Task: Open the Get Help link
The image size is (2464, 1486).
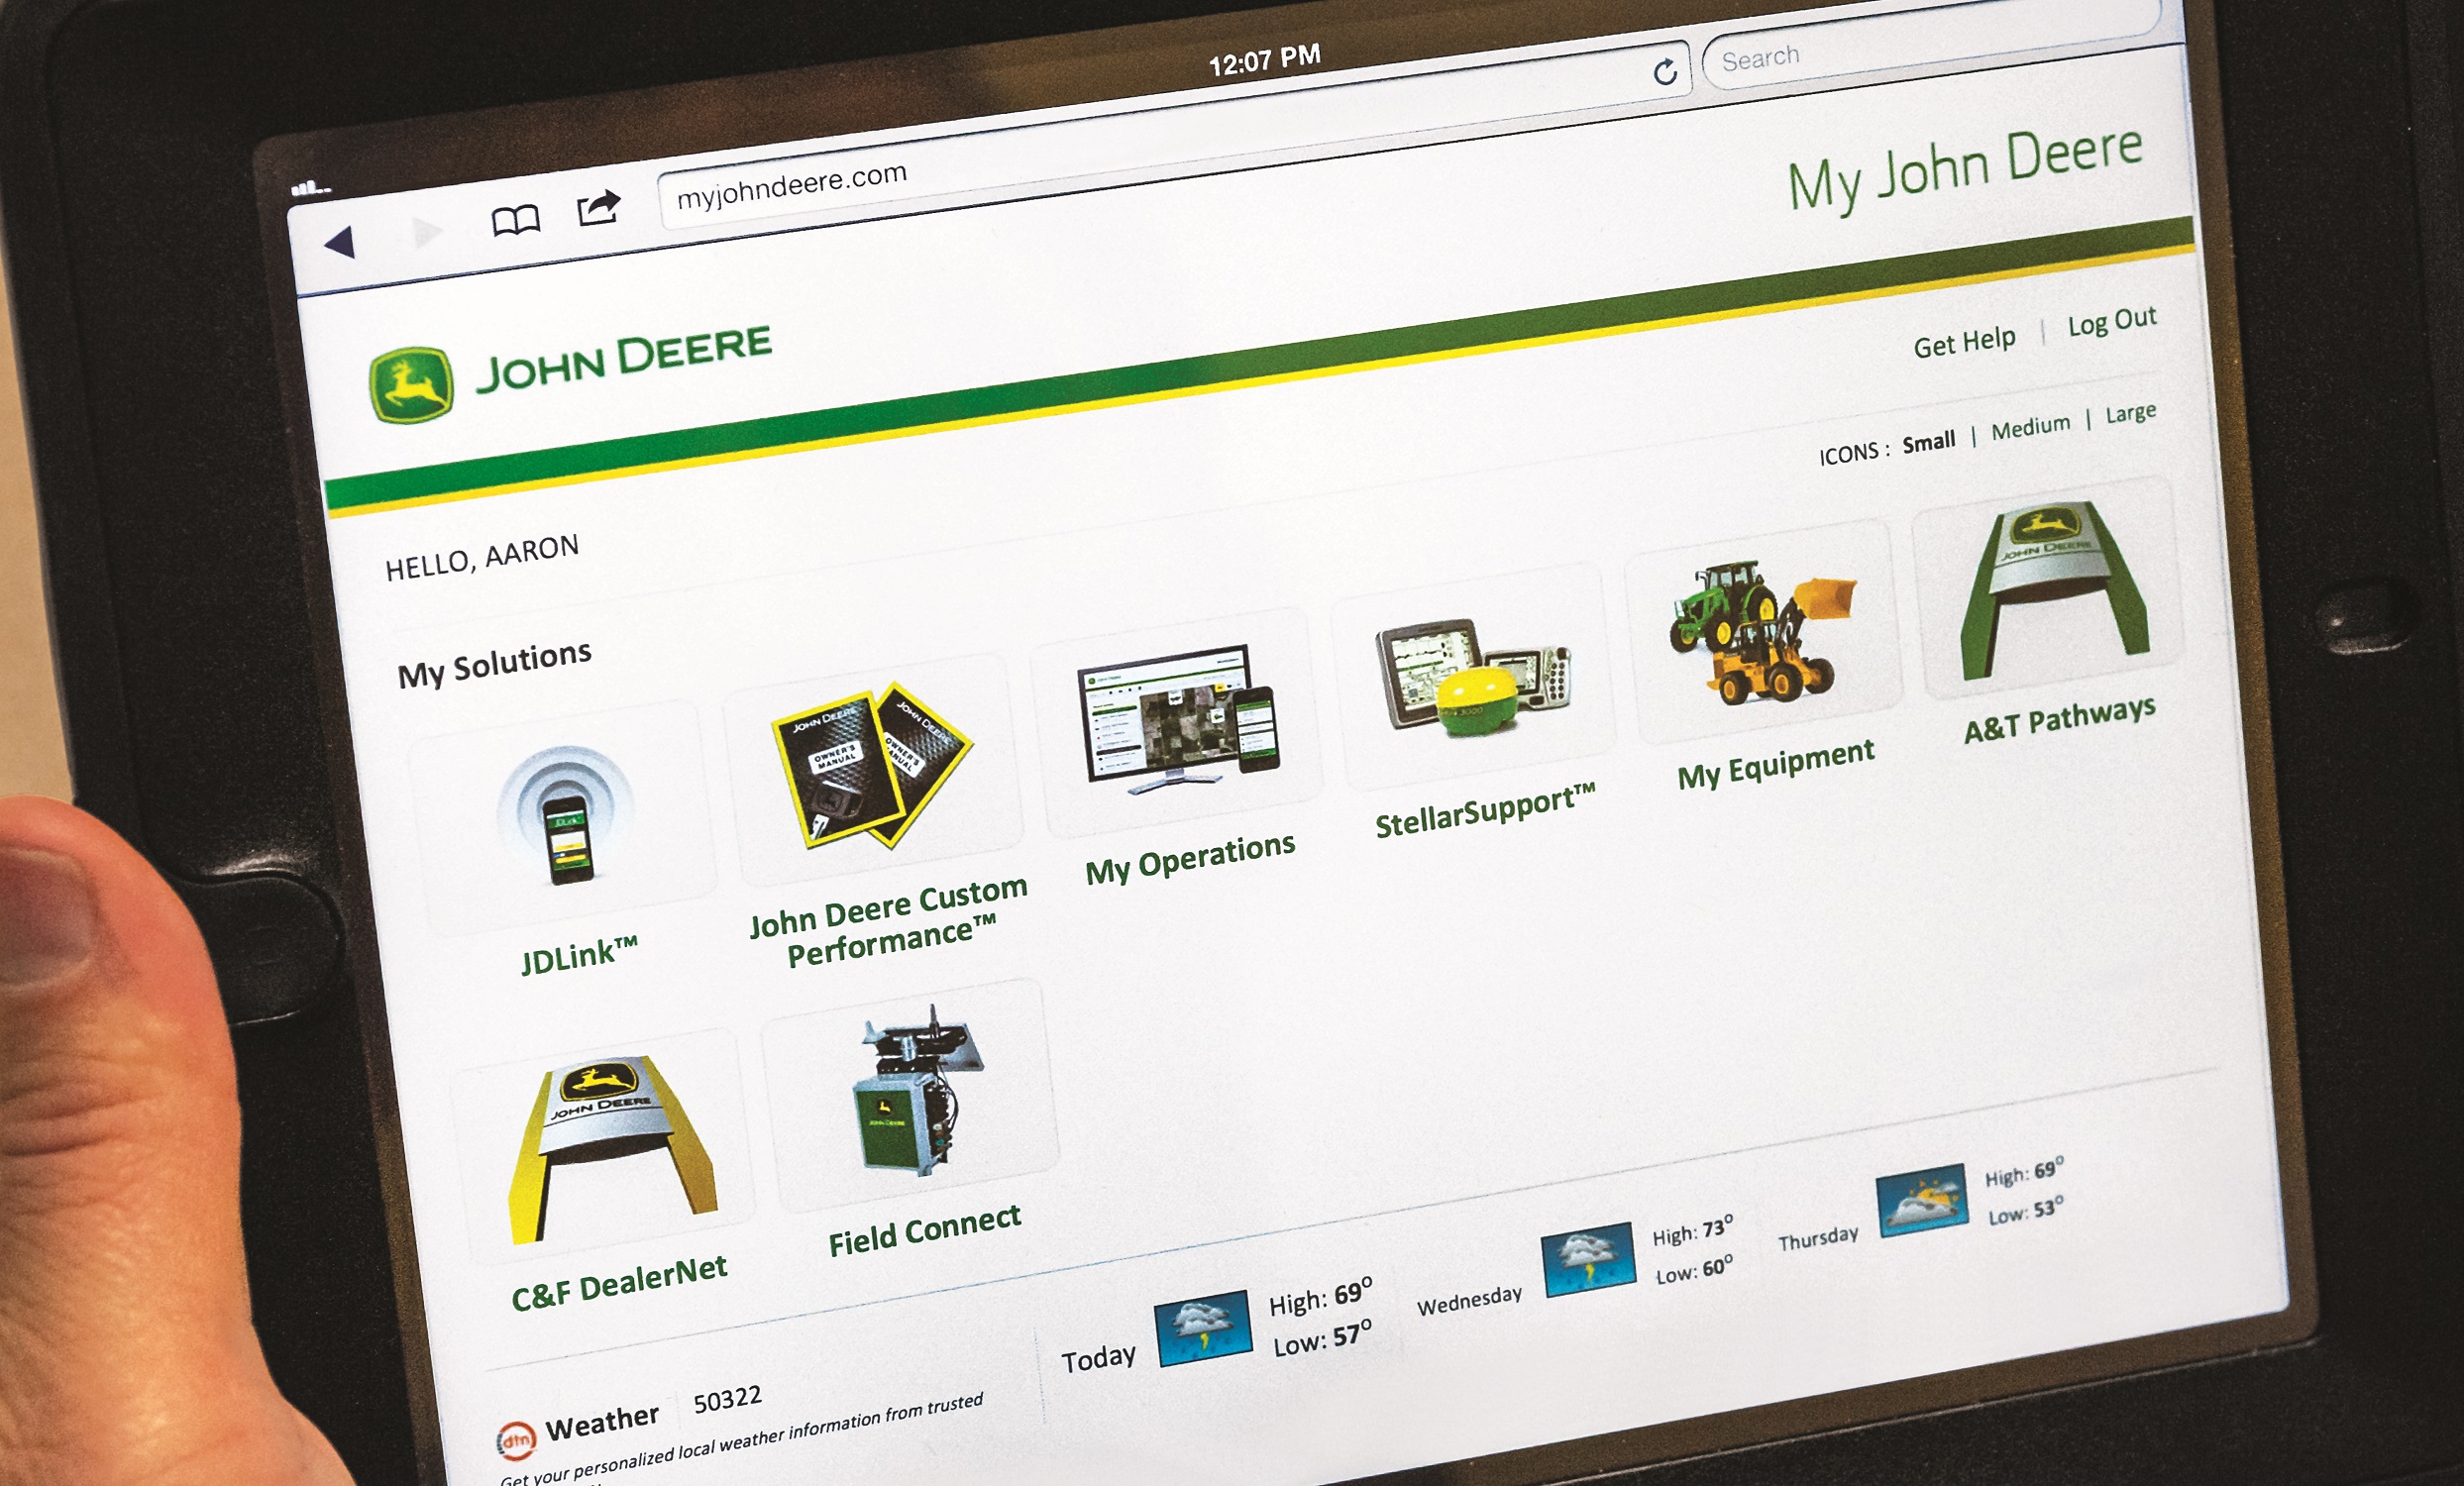Action: (x=1964, y=343)
